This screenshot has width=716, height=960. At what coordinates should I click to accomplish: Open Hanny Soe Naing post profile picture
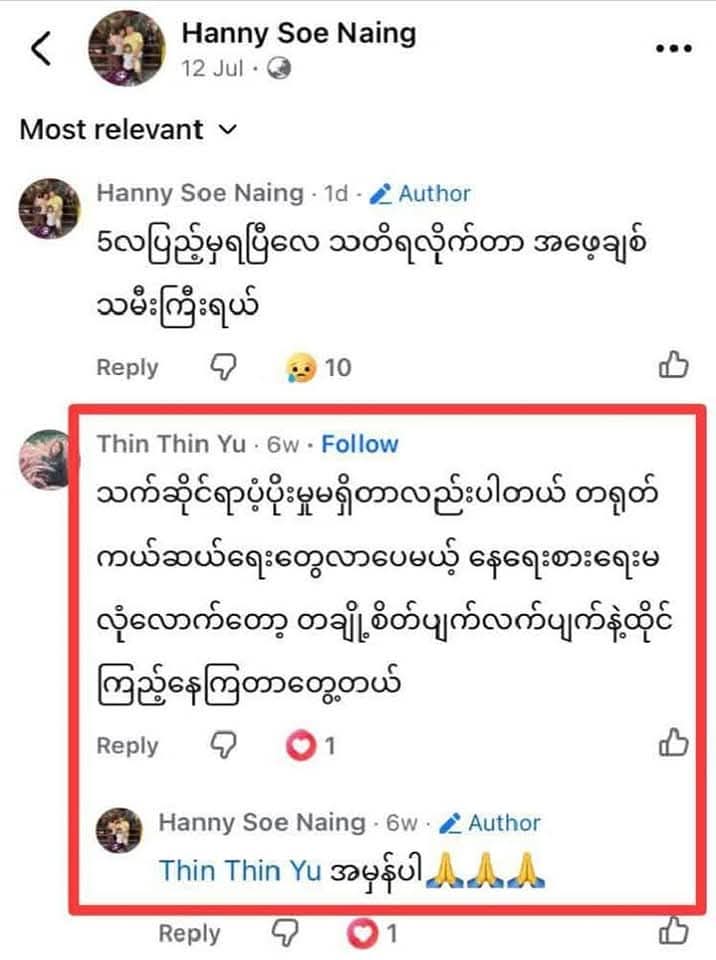(127, 49)
